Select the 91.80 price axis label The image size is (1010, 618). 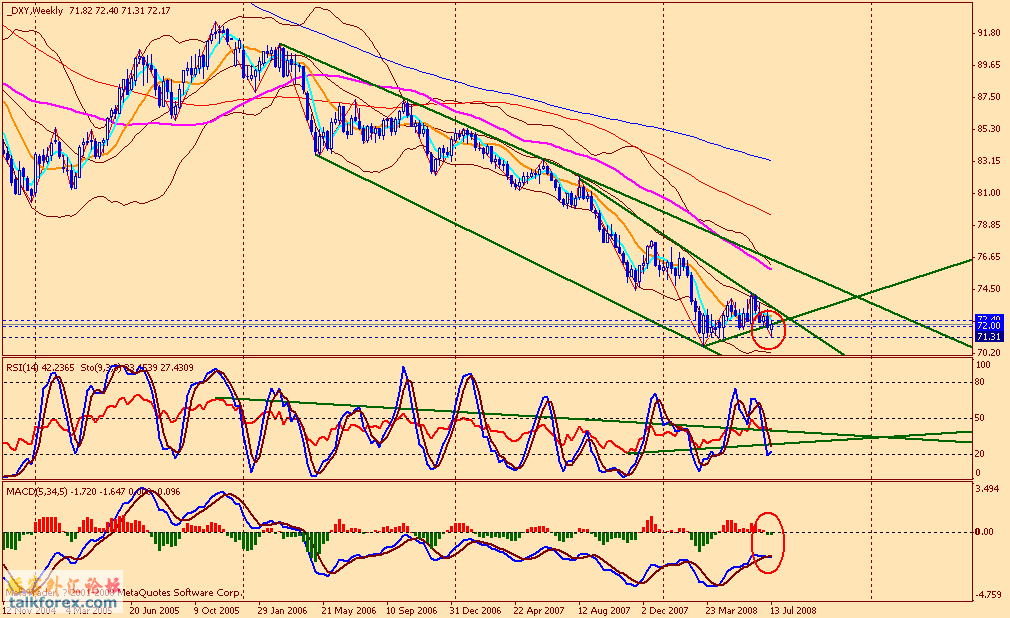point(988,33)
